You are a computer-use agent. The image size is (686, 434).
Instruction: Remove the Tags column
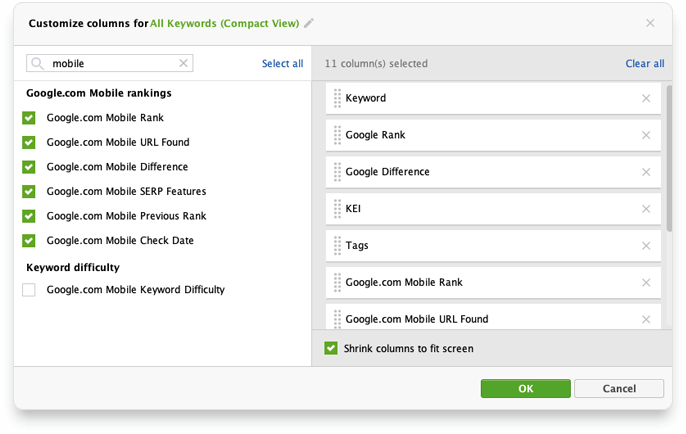tap(646, 246)
